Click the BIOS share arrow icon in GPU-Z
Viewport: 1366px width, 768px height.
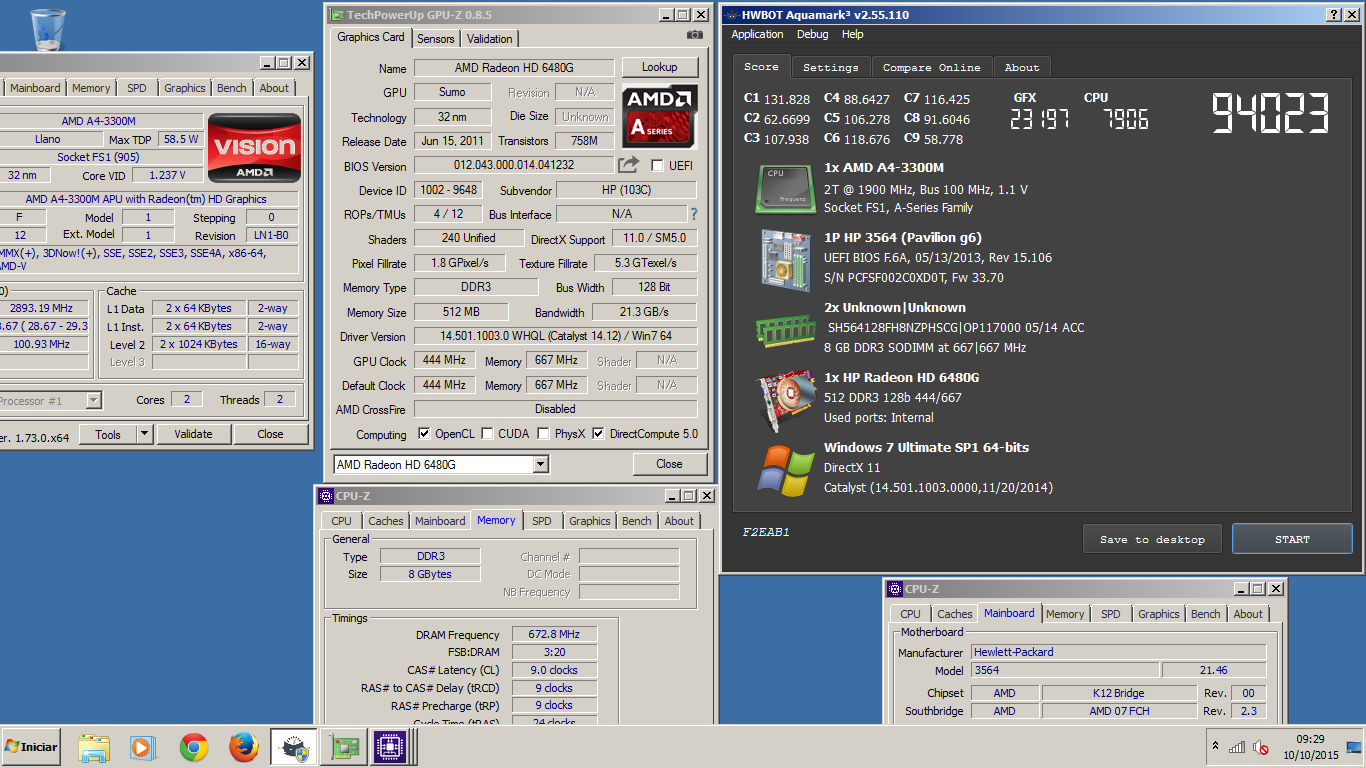pyautogui.click(x=628, y=165)
